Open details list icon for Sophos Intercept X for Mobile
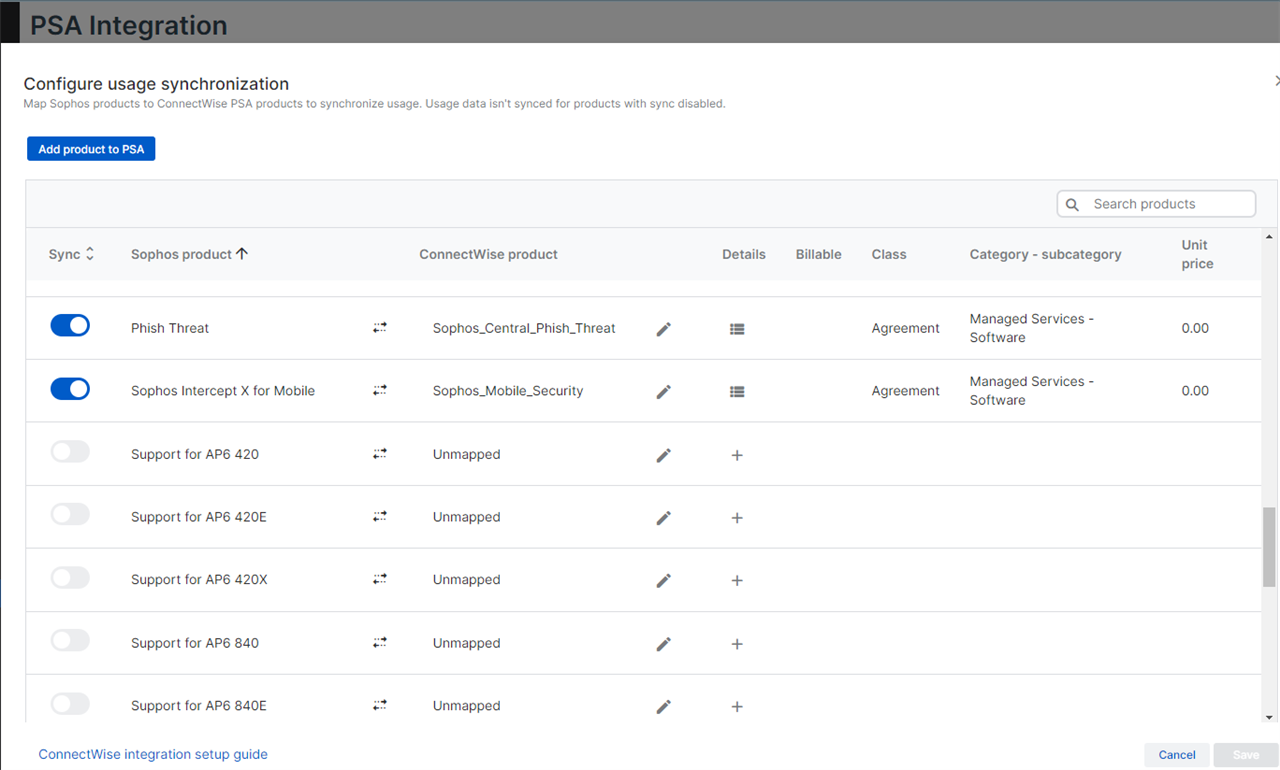This screenshot has width=1280, height=770. 737,391
